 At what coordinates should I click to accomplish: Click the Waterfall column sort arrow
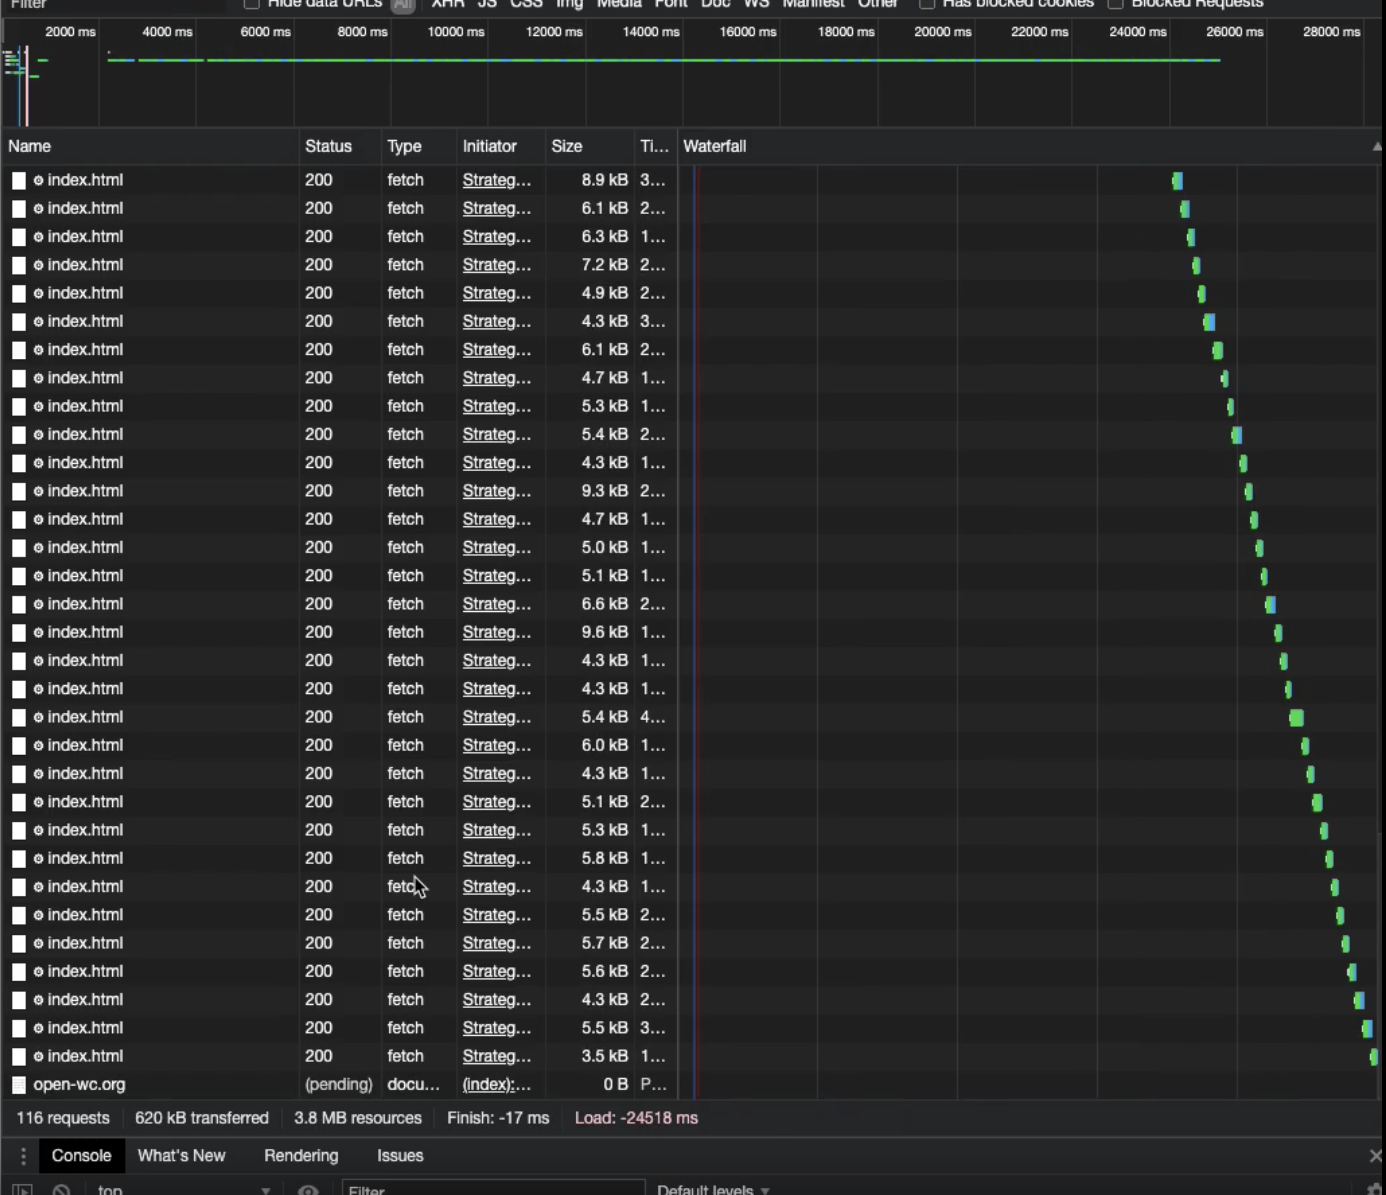[x=1377, y=147]
